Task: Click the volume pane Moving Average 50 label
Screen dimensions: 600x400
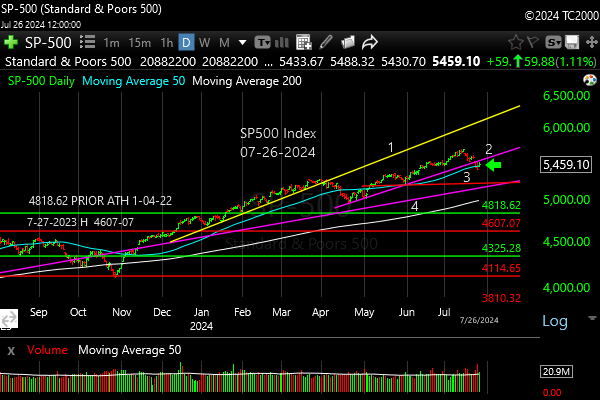Action: [x=130, y=350]
